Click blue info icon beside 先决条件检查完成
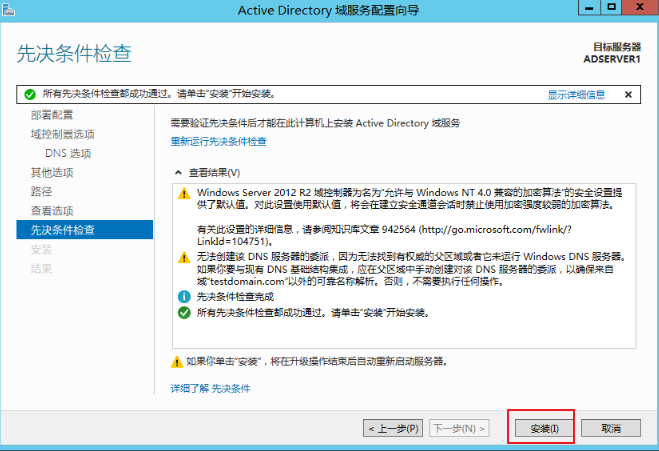659x451 pixels. (x=184, y=297)
